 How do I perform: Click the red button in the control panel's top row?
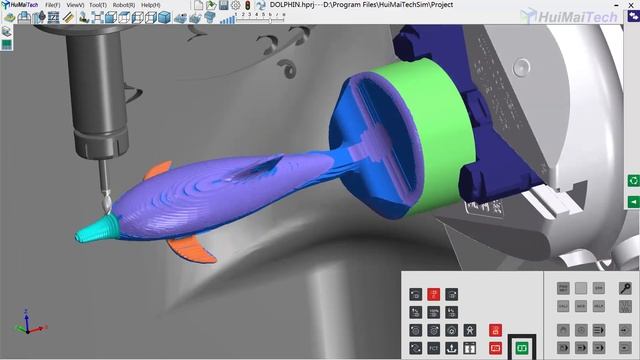(x=433, y=294)
